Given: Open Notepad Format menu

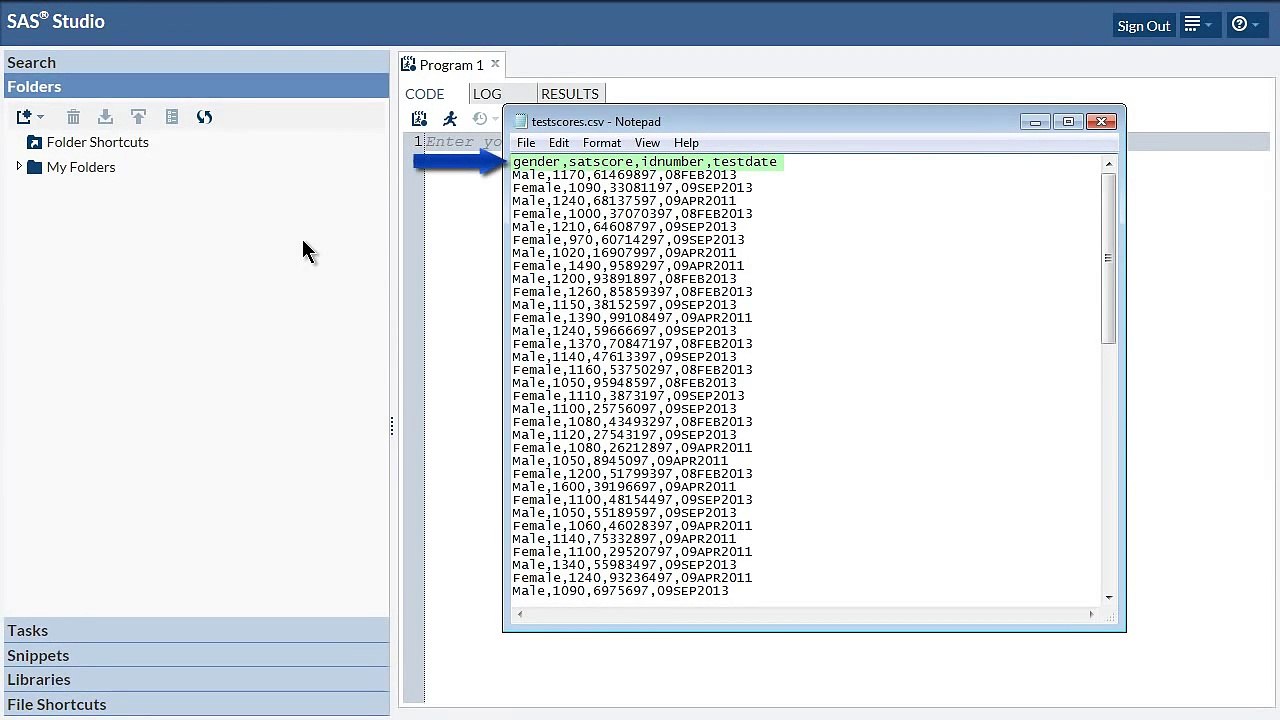Looking at the screenshot, I should point(601,143).
